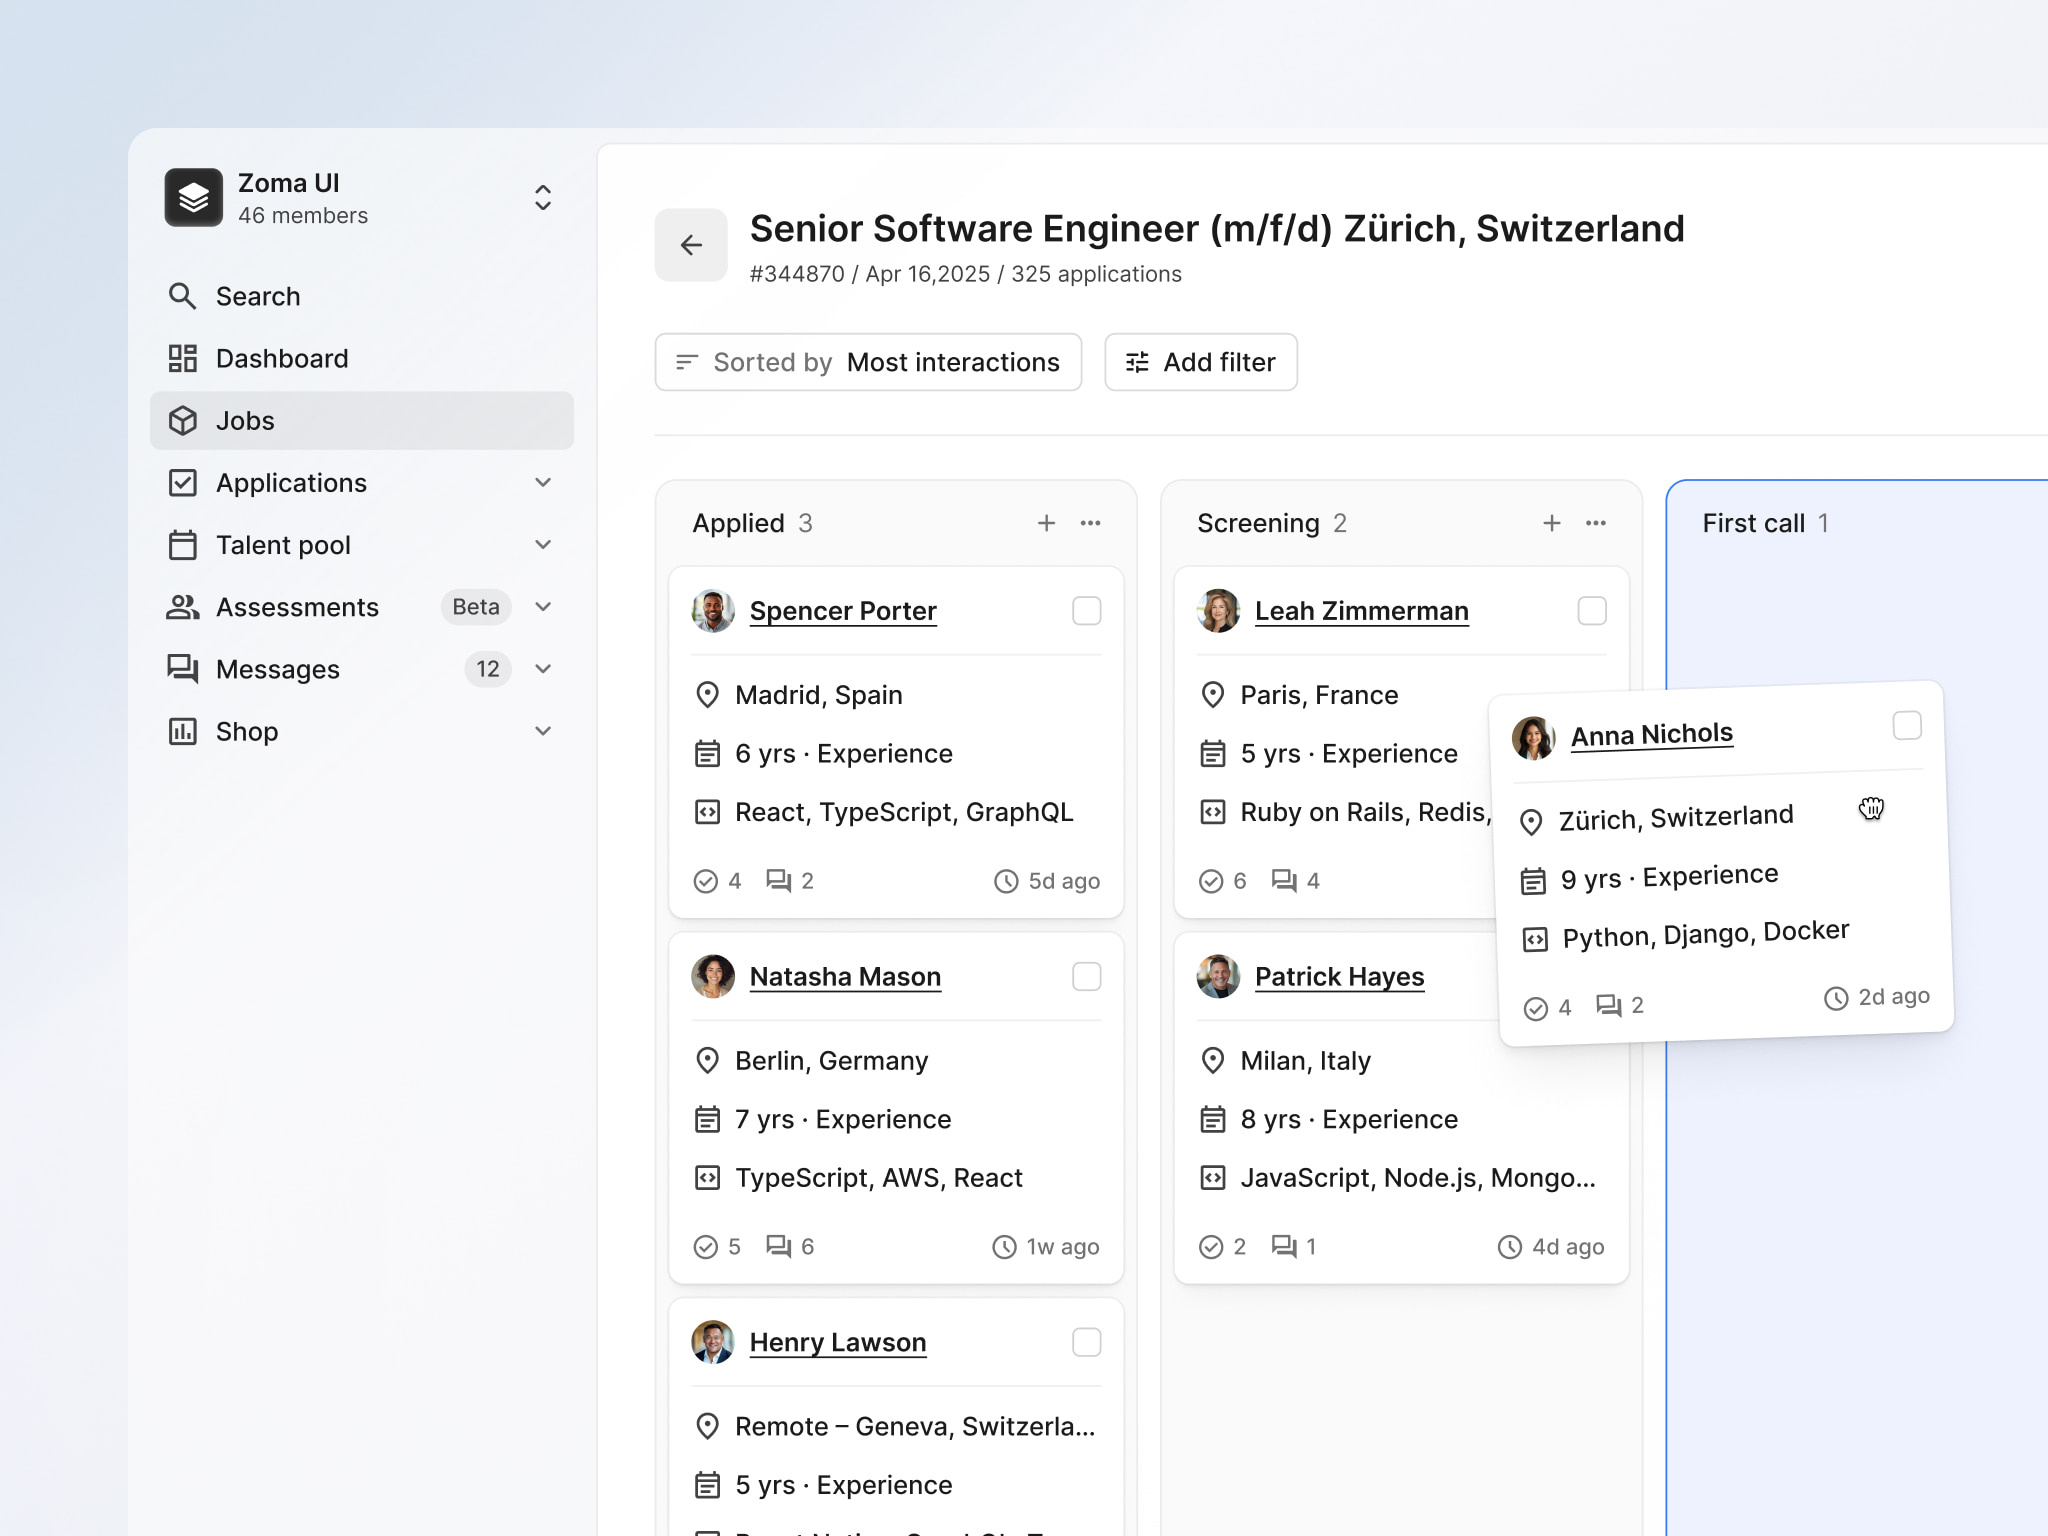Expand the Applications menu chevron
Screen dimensions: 2048x1536
click(543, 483)
